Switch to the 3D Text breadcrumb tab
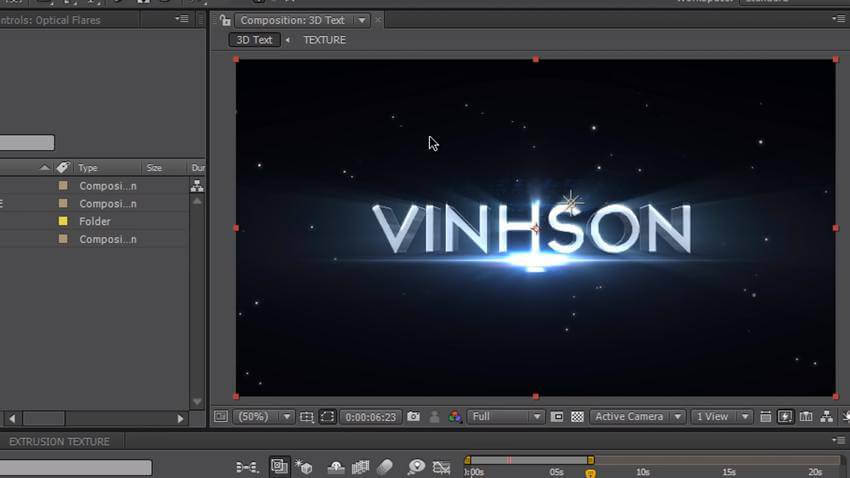Viewport: 850px width, 478px height. pos(254,40)
